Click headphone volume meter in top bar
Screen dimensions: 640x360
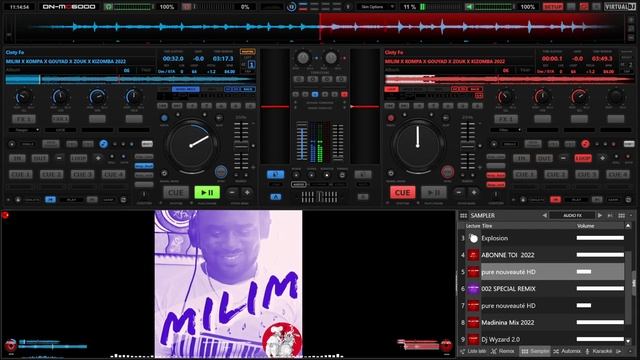(133, 7)
